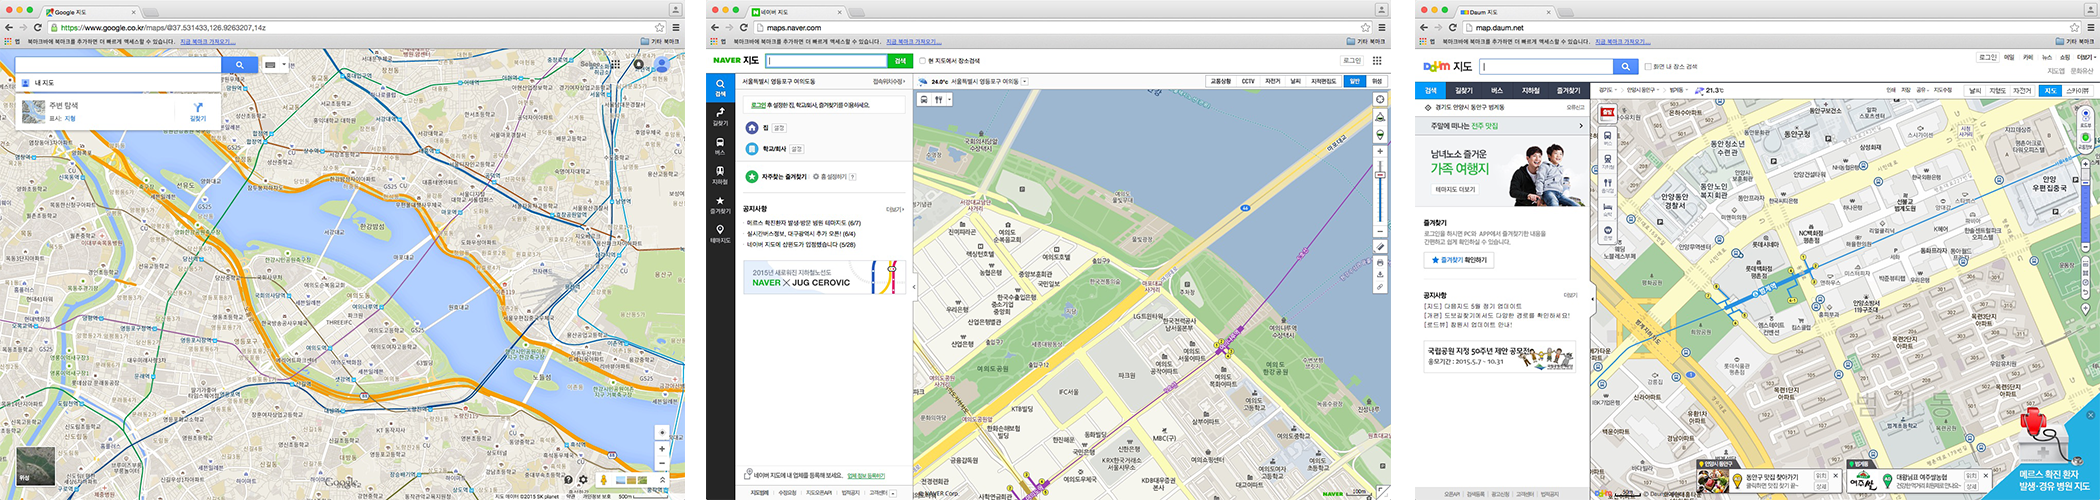The height and width of the screenshot is (500, 2100).
Task: Toggle 지형도 layer in Daum Map
Action: (x=1997, y=91)
